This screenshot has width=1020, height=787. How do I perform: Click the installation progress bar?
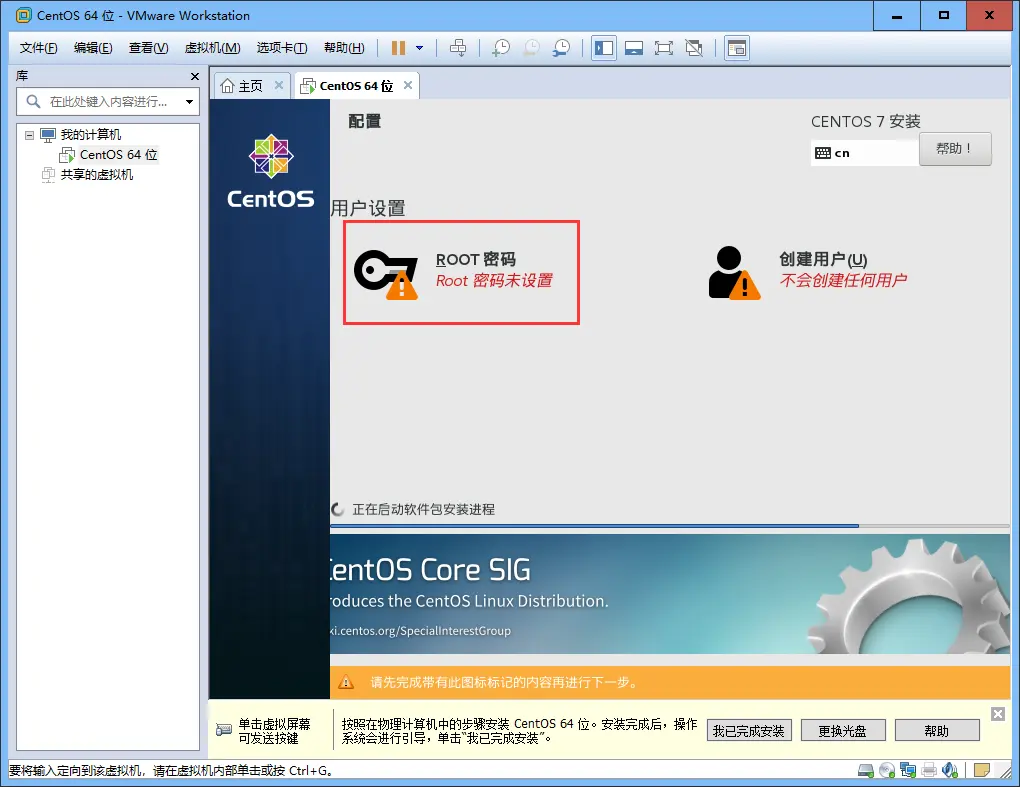tap(669, 526)
